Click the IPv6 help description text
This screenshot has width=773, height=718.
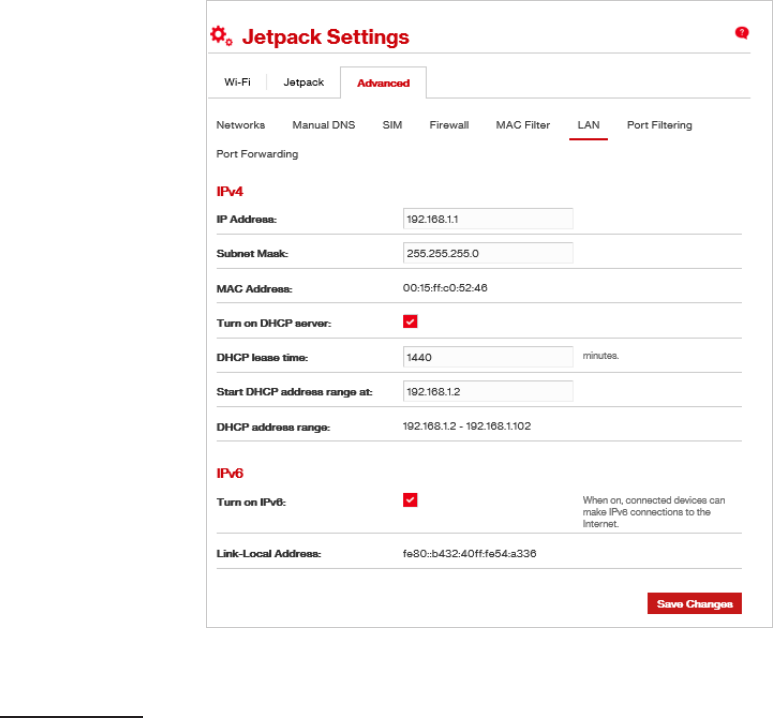[654, 512]
